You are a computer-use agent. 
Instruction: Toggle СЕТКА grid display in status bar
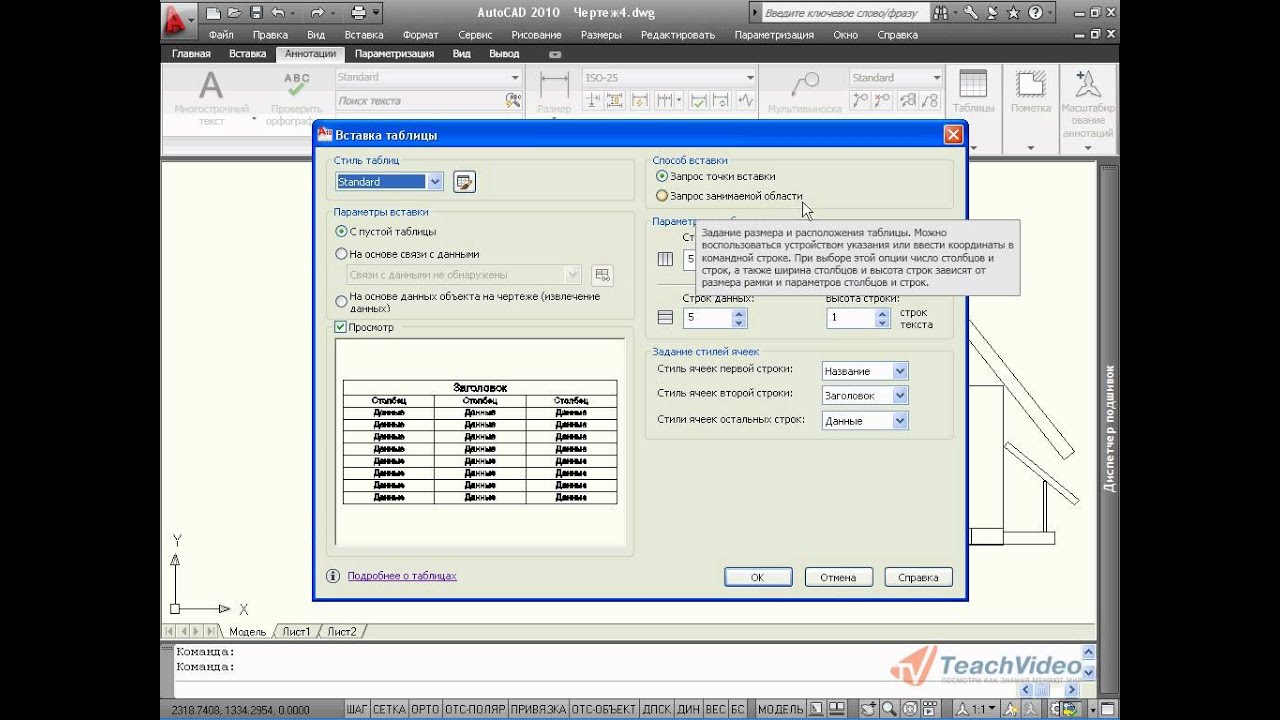pyautogui.click(x=389, y=709)
